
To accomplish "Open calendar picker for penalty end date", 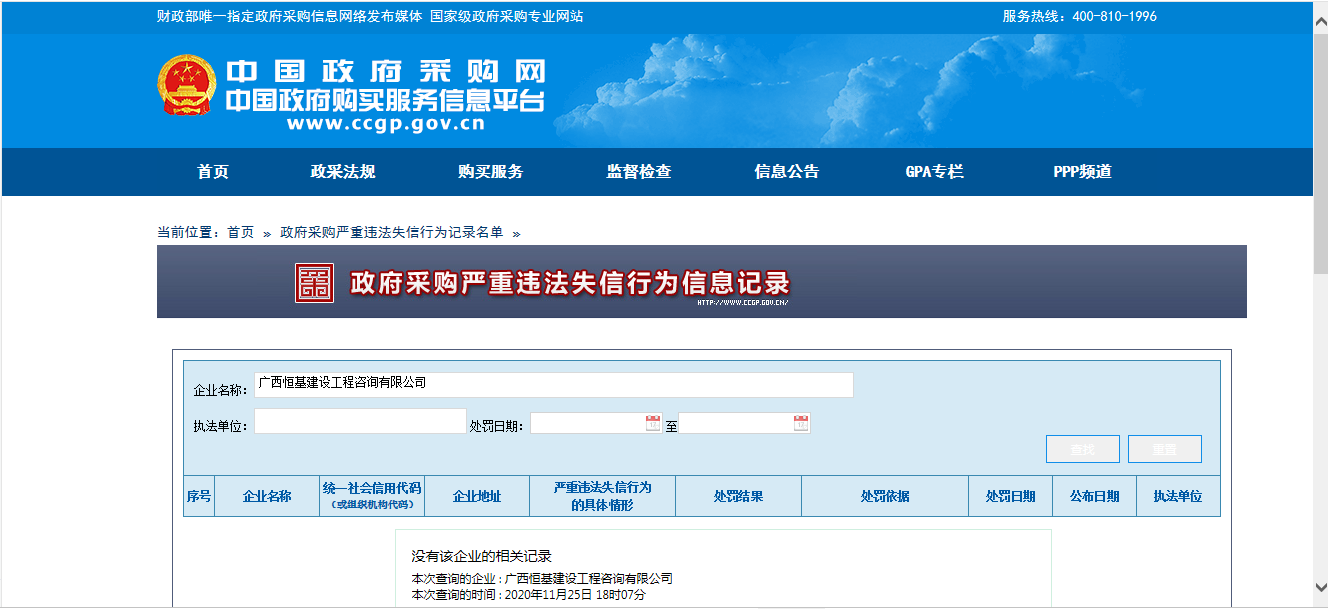I will click(x=801, y=423).
